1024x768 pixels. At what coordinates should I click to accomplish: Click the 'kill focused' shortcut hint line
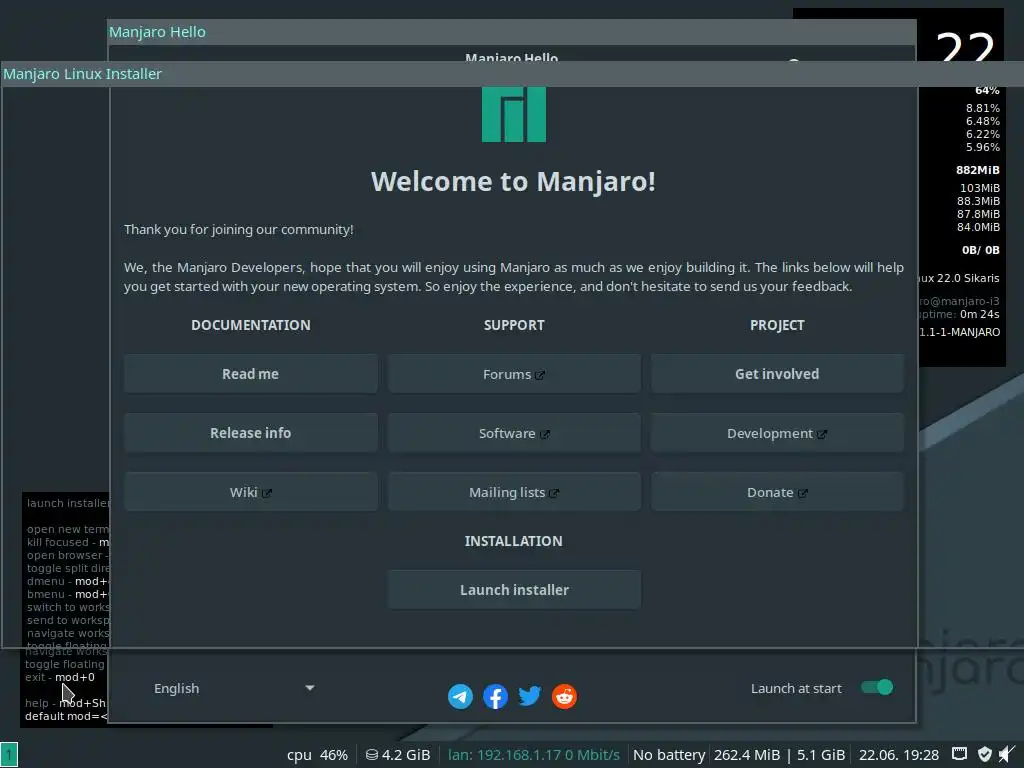68,542
